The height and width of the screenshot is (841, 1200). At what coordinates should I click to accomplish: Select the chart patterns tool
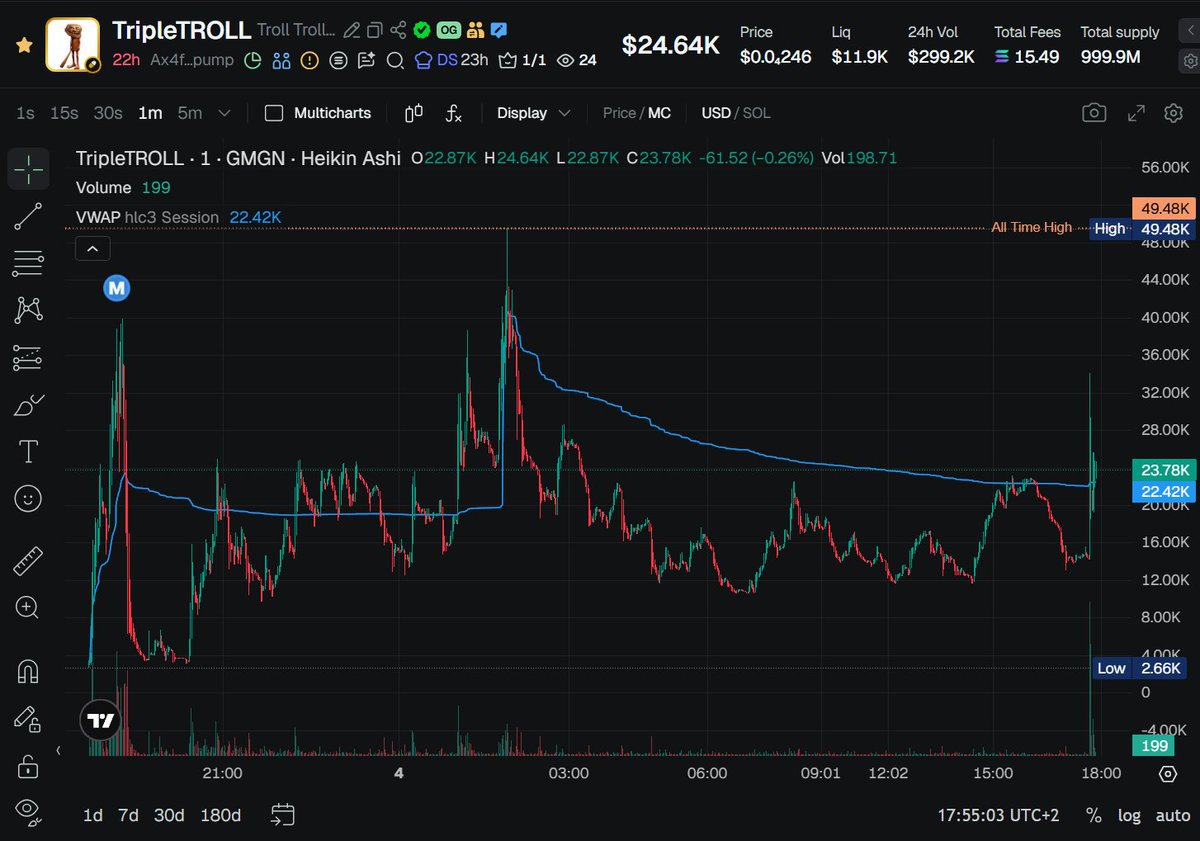coord(29,311)
